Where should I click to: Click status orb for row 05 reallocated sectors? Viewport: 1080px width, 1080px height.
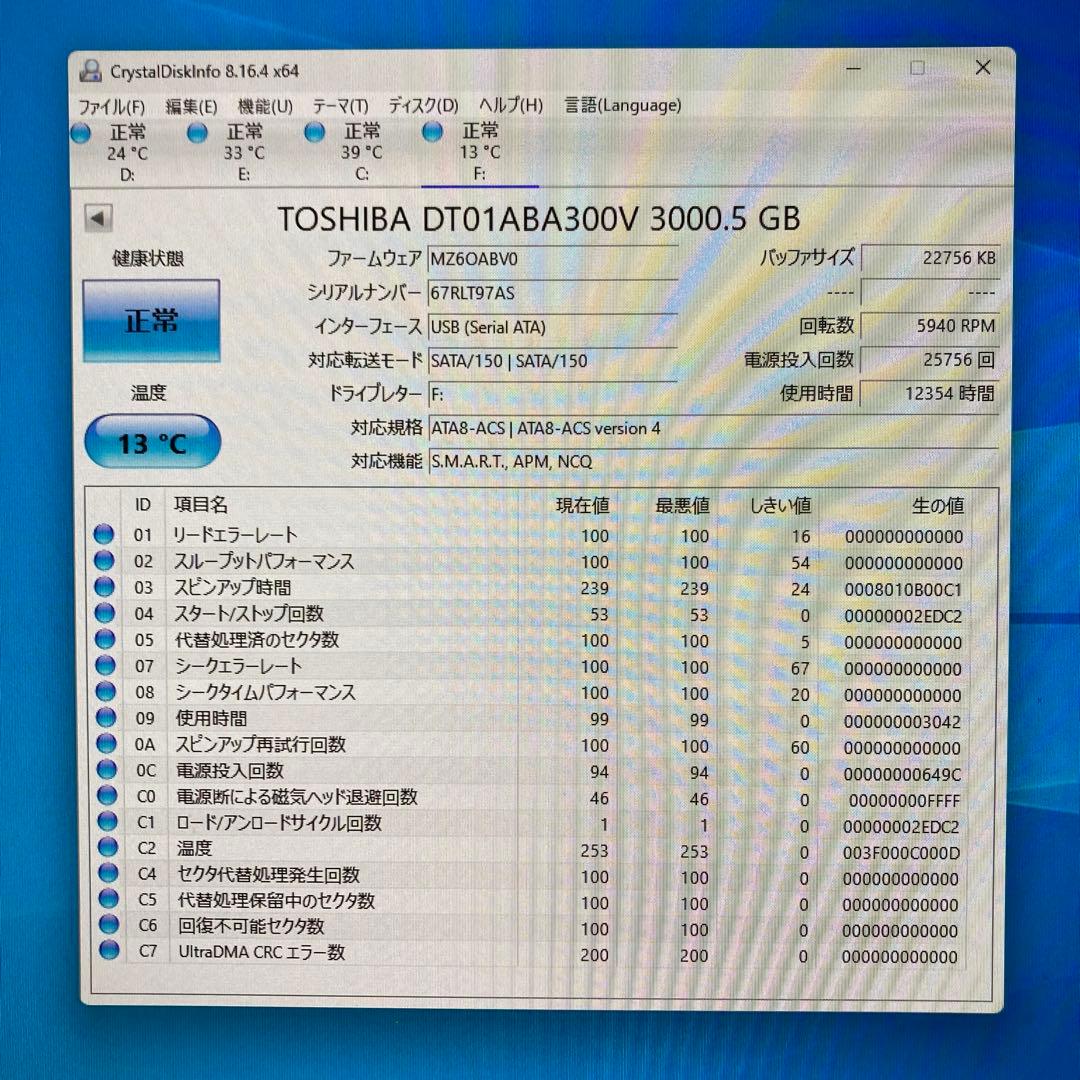[x=105, y=638]
